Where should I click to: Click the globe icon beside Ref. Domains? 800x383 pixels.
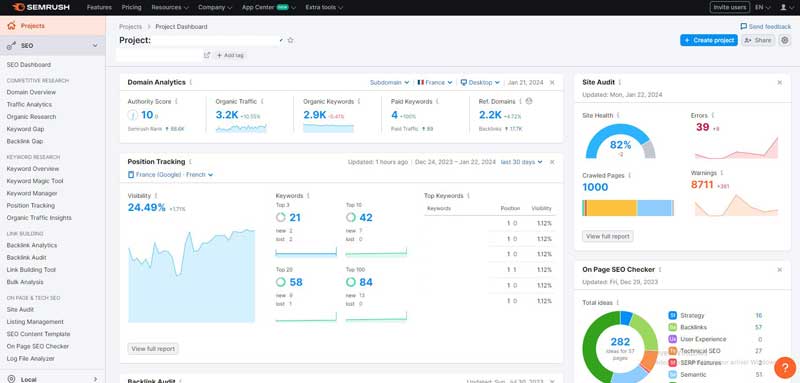click(529, 101)
